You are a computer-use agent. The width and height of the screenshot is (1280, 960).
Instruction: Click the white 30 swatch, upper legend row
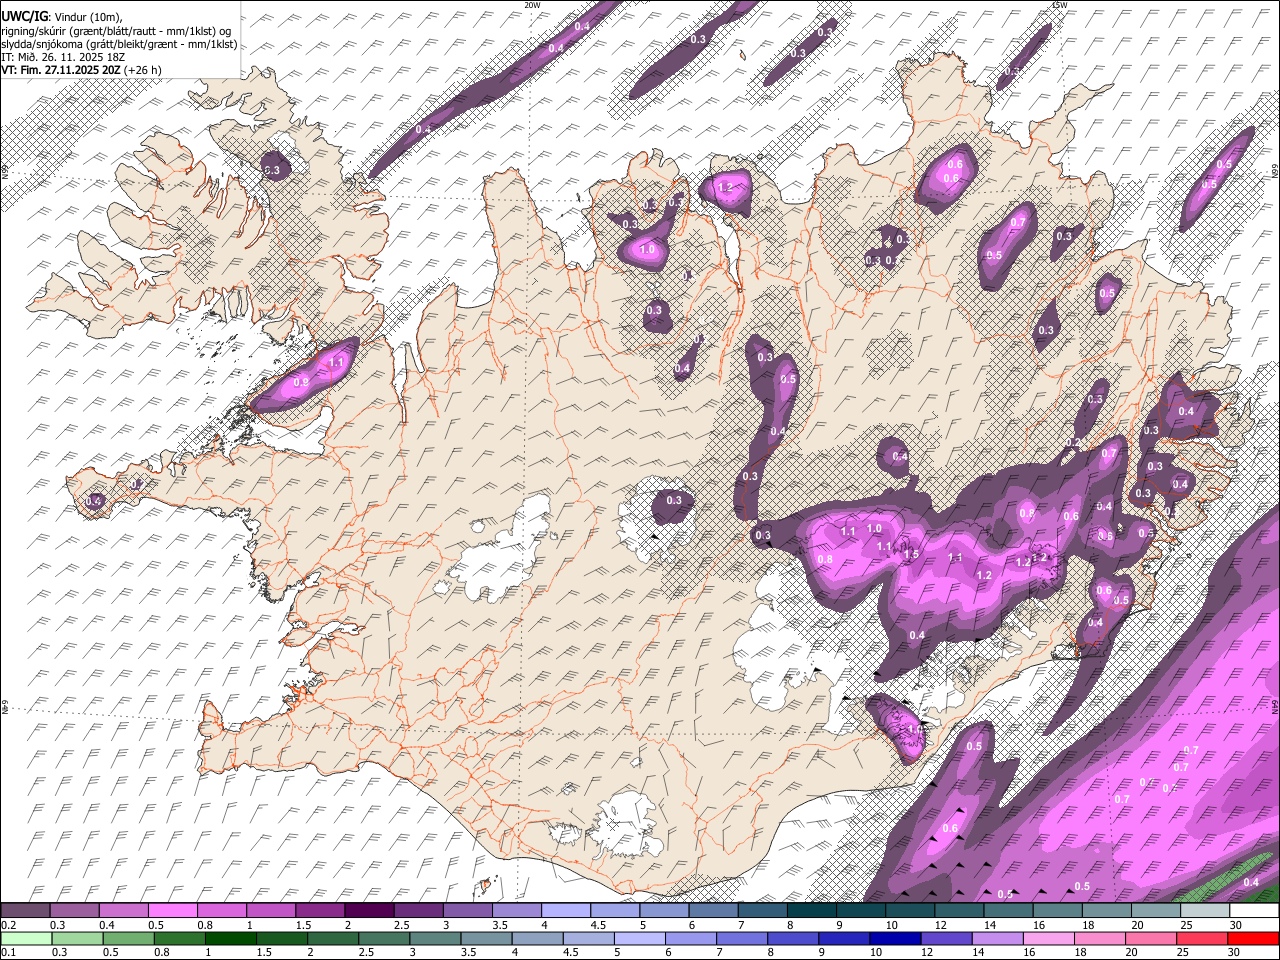pos(1254,911)
